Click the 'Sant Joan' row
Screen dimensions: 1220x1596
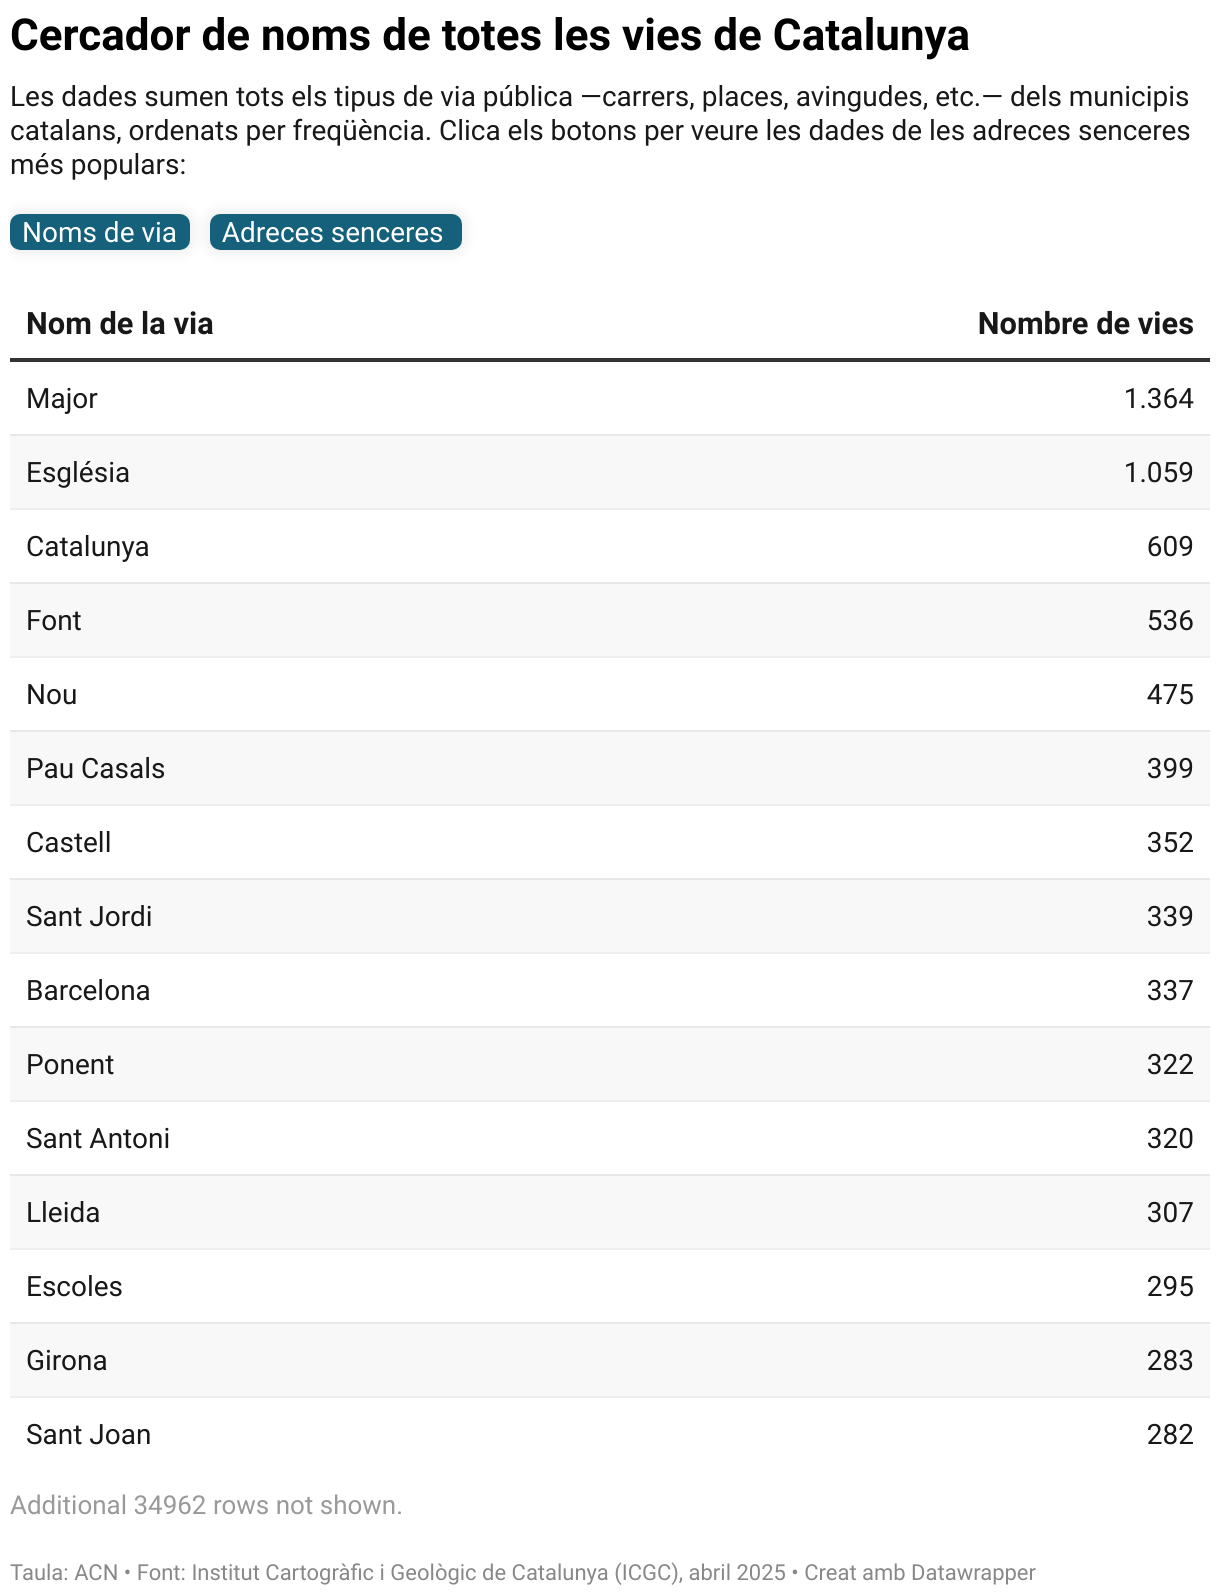click(89, 1434)
